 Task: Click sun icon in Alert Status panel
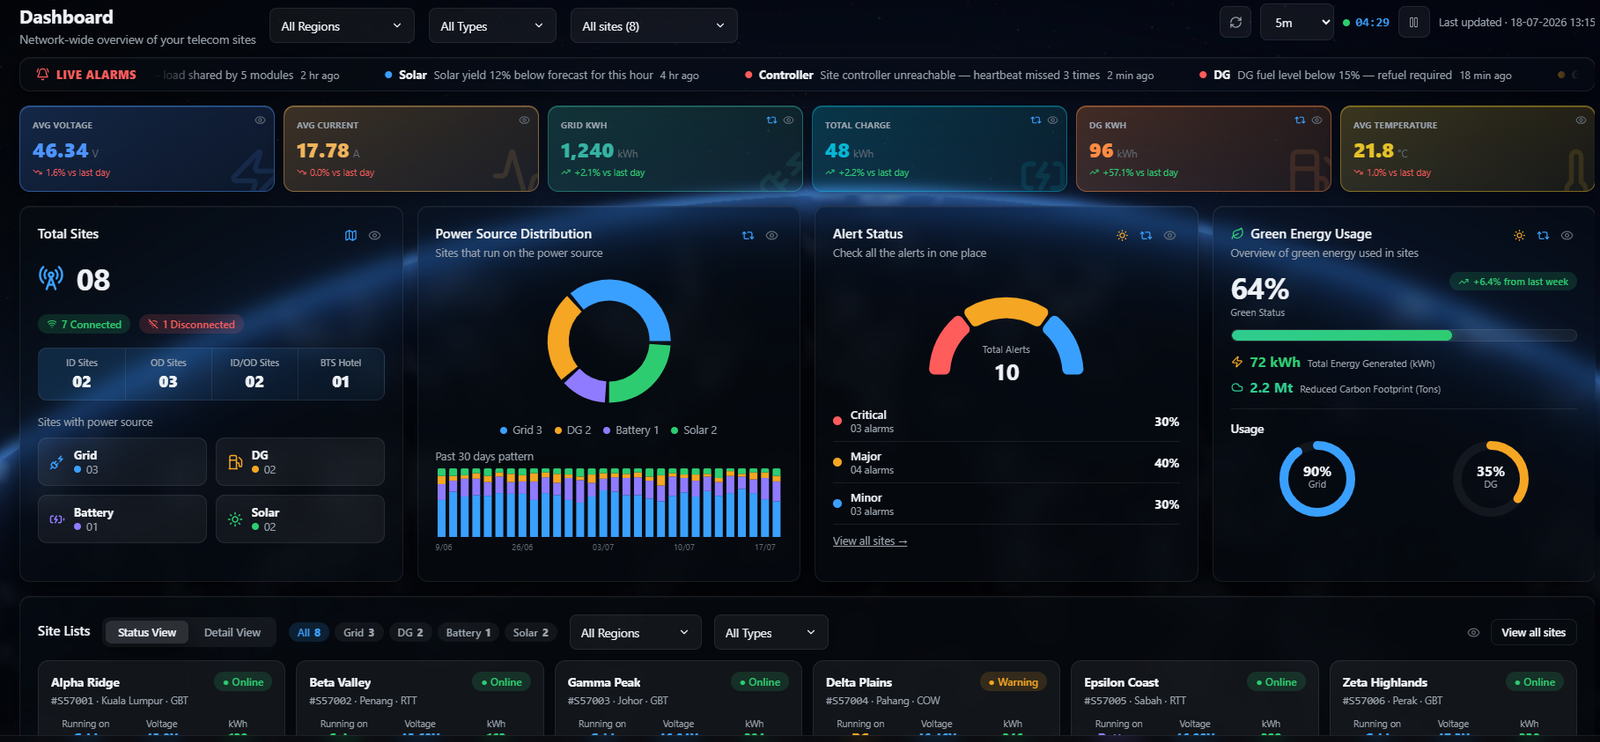coord(1122,236)
